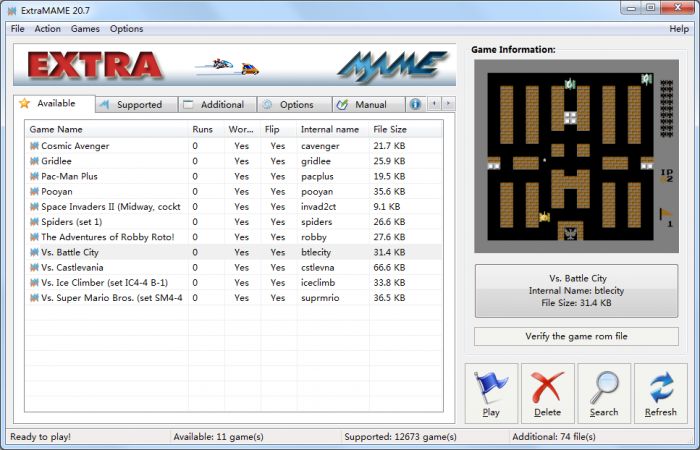
Task: Switch to the Supported tab
Action: click(x=137, y=105)
